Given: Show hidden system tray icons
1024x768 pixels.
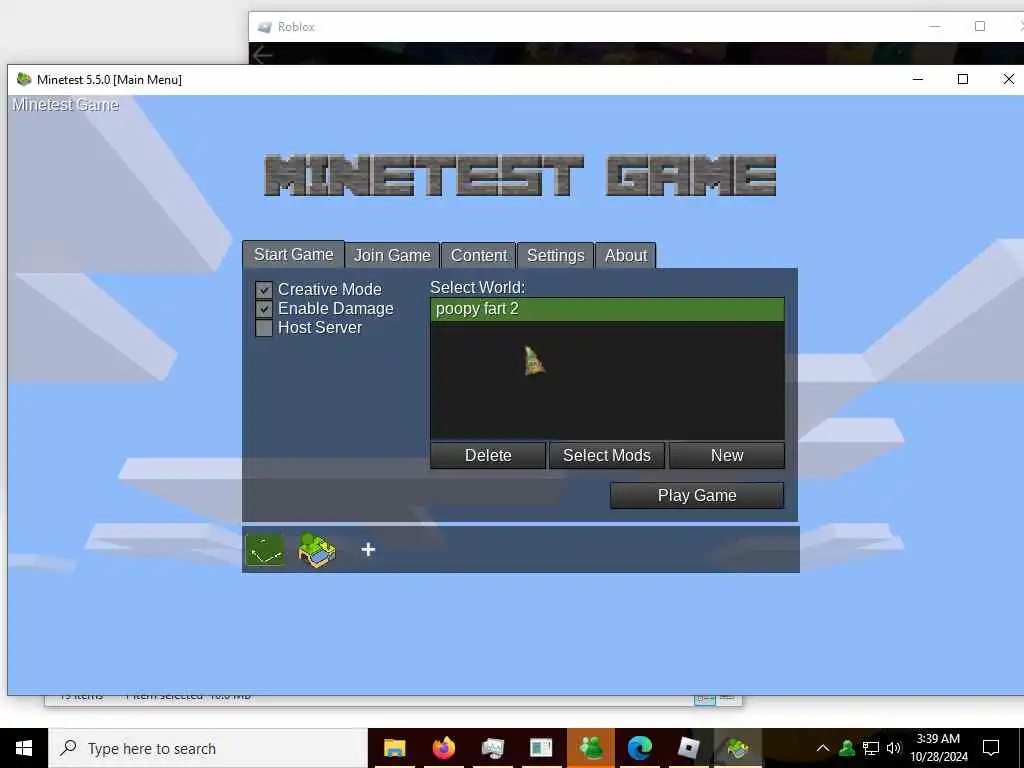Looking at the screenshot, I should click(823, 748).
